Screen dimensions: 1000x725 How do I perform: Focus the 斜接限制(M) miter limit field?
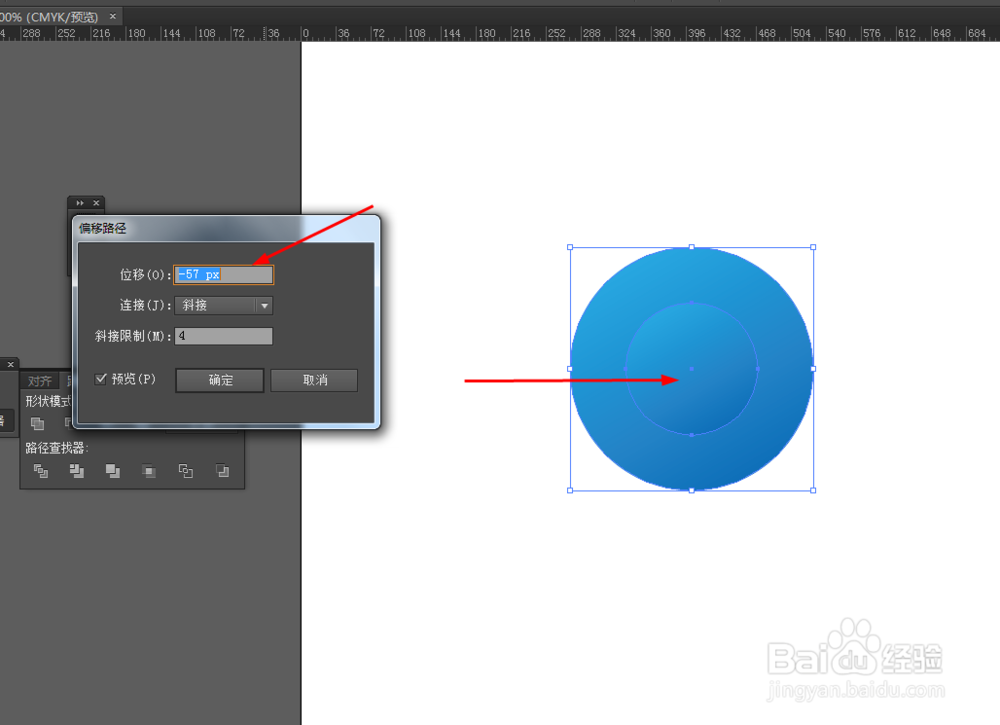pyautogui.click(x=224, y=336)
